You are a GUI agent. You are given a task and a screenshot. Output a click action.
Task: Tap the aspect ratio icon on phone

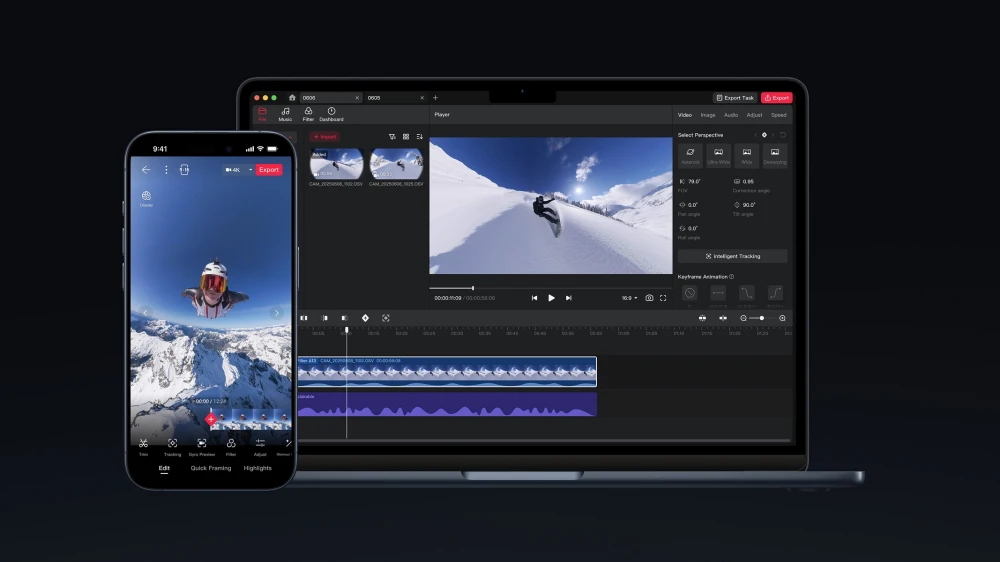(184, 170)
